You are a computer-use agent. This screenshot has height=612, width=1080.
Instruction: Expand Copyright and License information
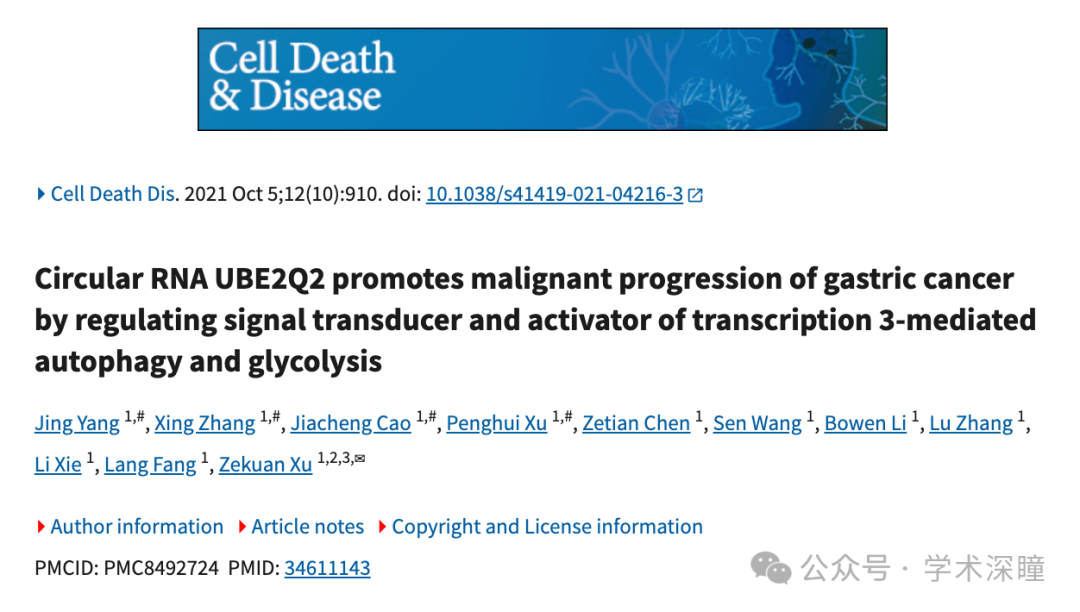541,527
